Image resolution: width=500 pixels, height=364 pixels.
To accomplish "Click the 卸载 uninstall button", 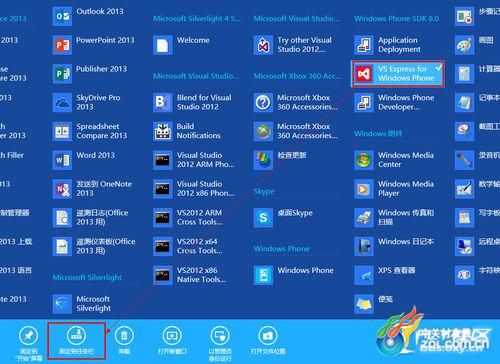I will (124, 340).
